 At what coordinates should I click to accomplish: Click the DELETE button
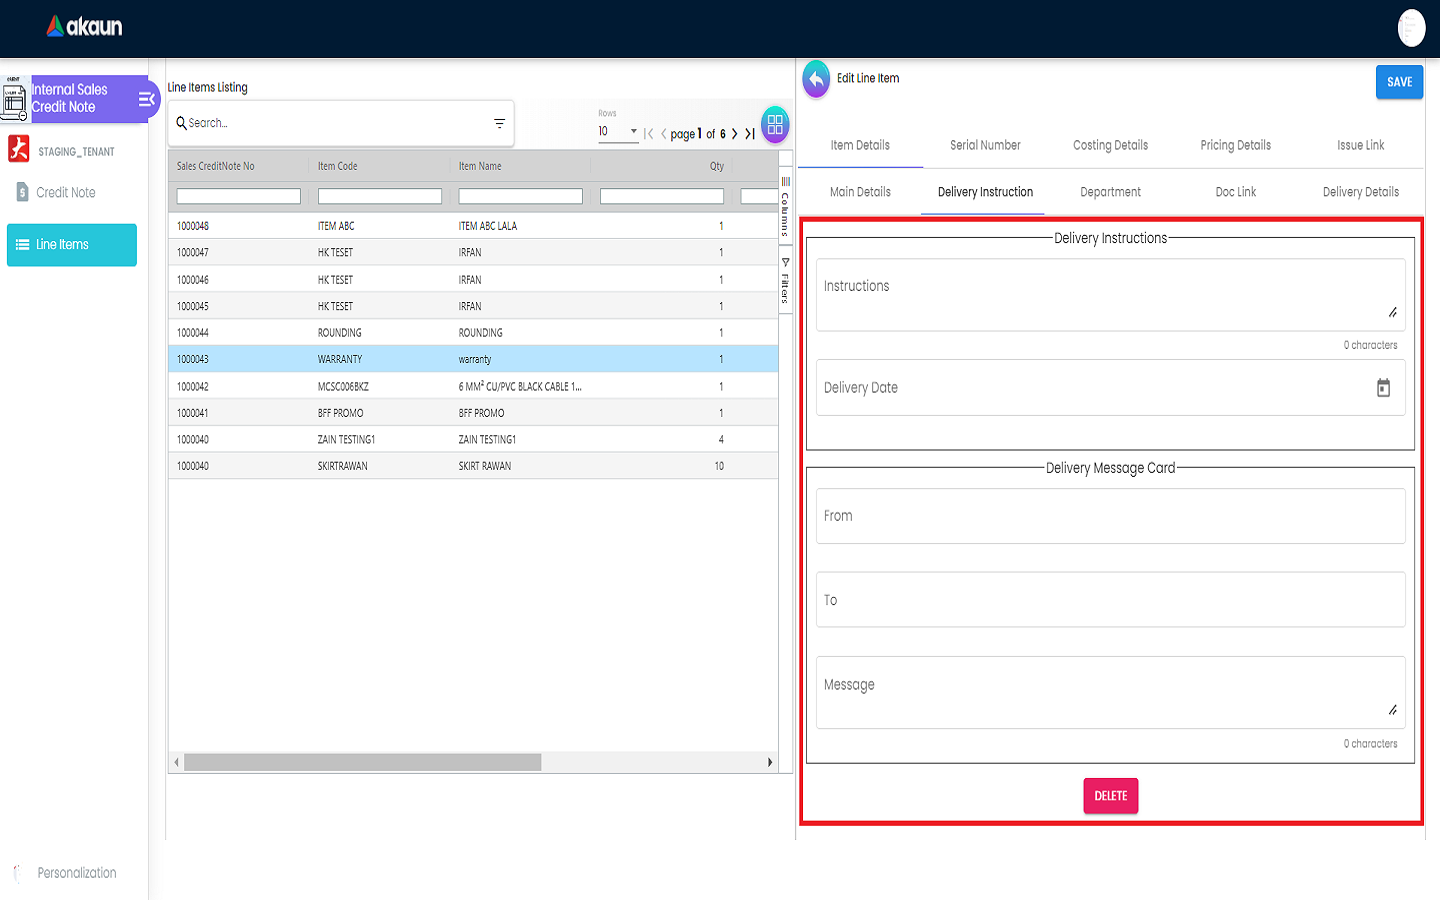[1110, 796]
